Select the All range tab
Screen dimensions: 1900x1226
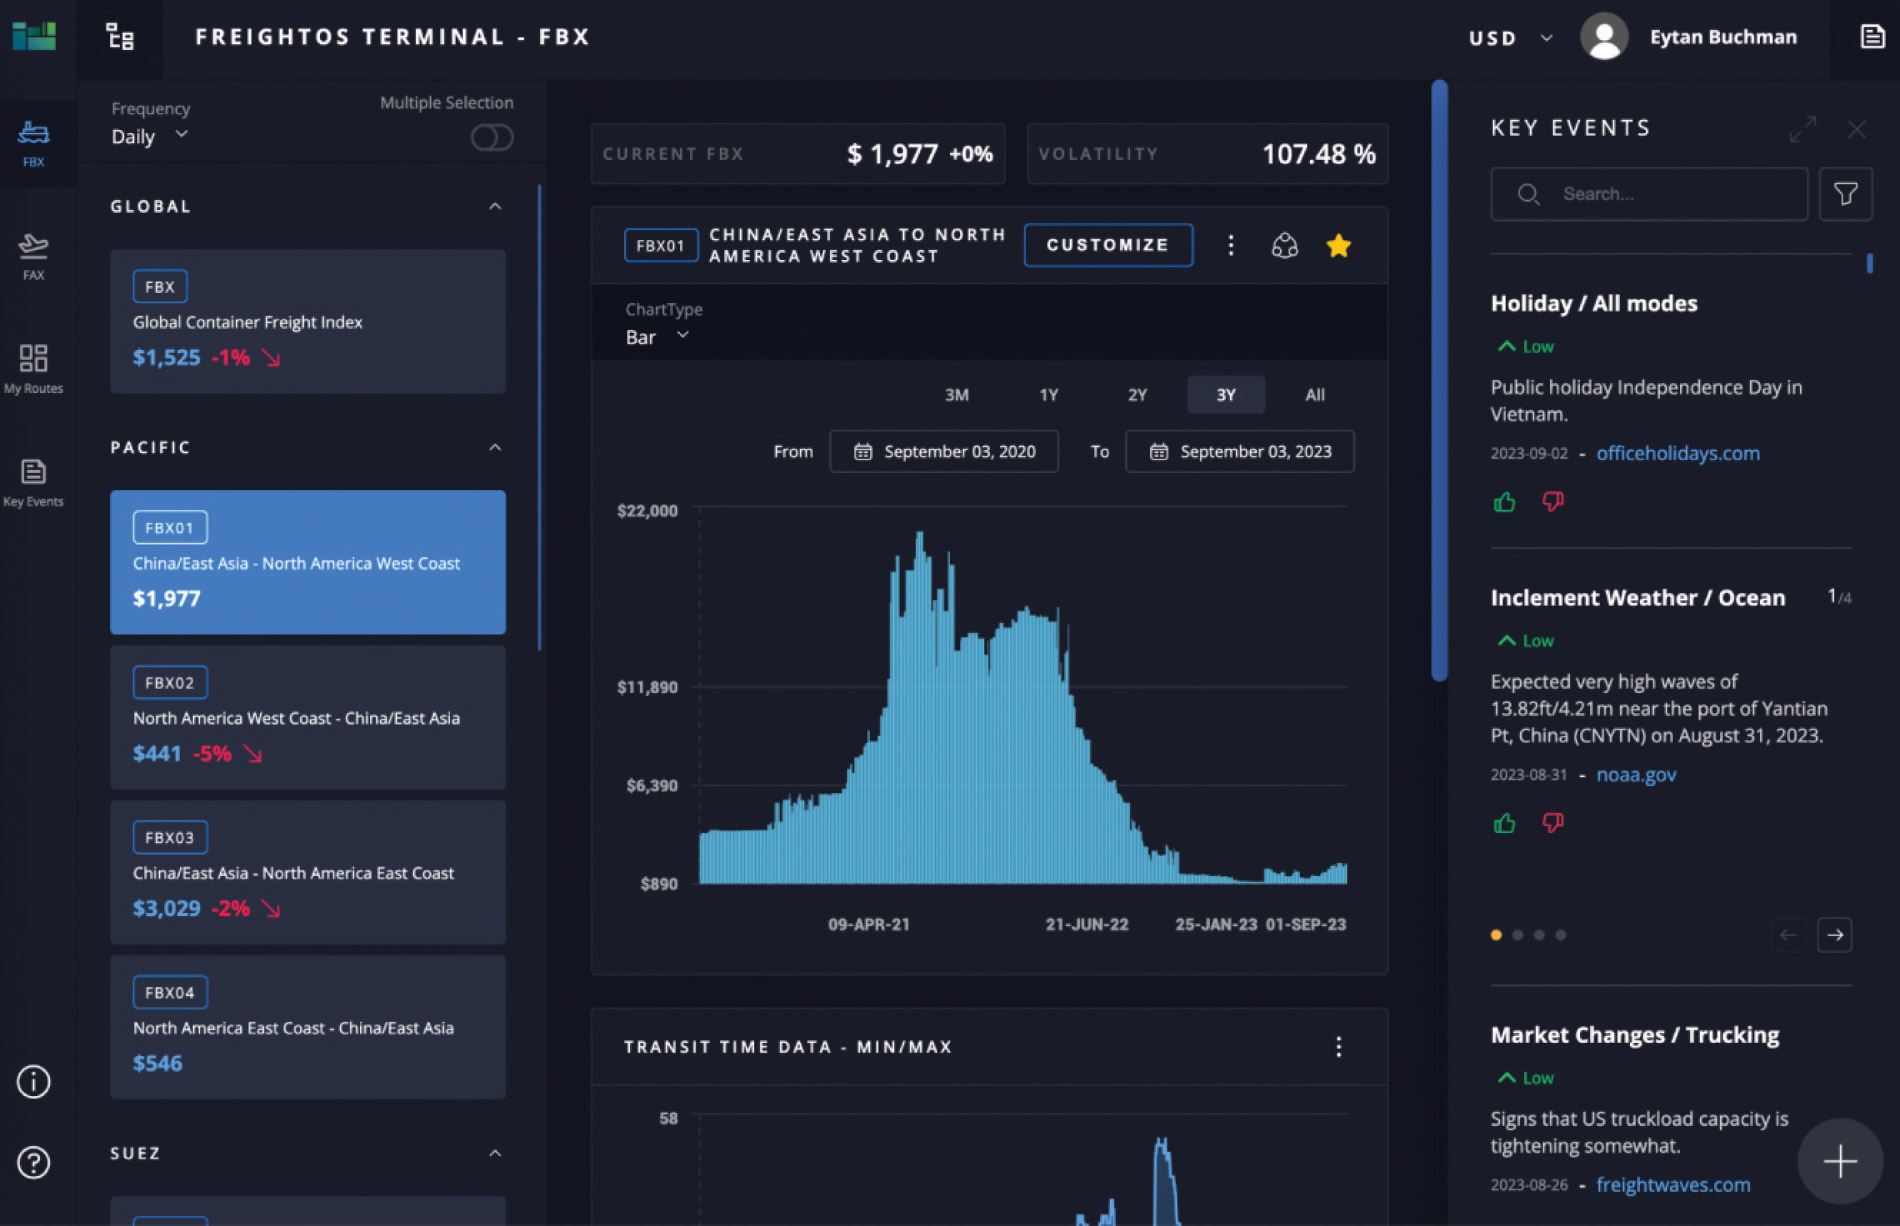[1315, 395]
